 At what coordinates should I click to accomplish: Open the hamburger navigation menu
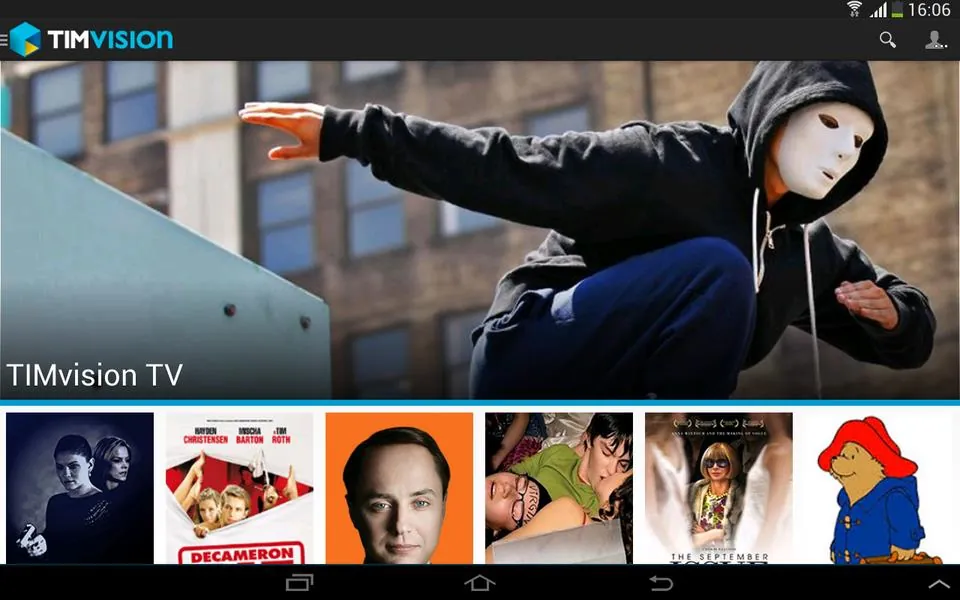click(4, 40)
